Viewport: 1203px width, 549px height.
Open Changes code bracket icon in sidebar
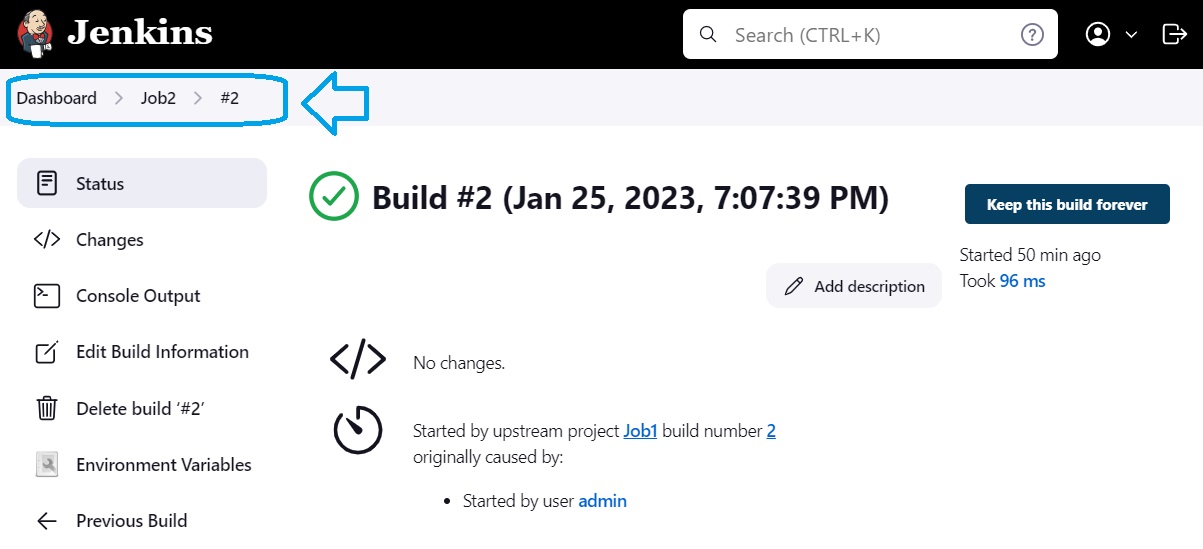(x=47, y=240)
